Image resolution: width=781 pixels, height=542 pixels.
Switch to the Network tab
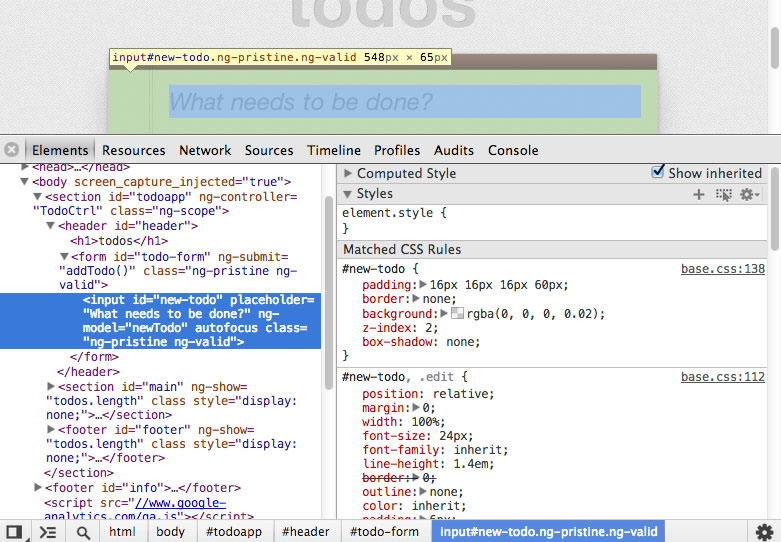tap(205, 150)
